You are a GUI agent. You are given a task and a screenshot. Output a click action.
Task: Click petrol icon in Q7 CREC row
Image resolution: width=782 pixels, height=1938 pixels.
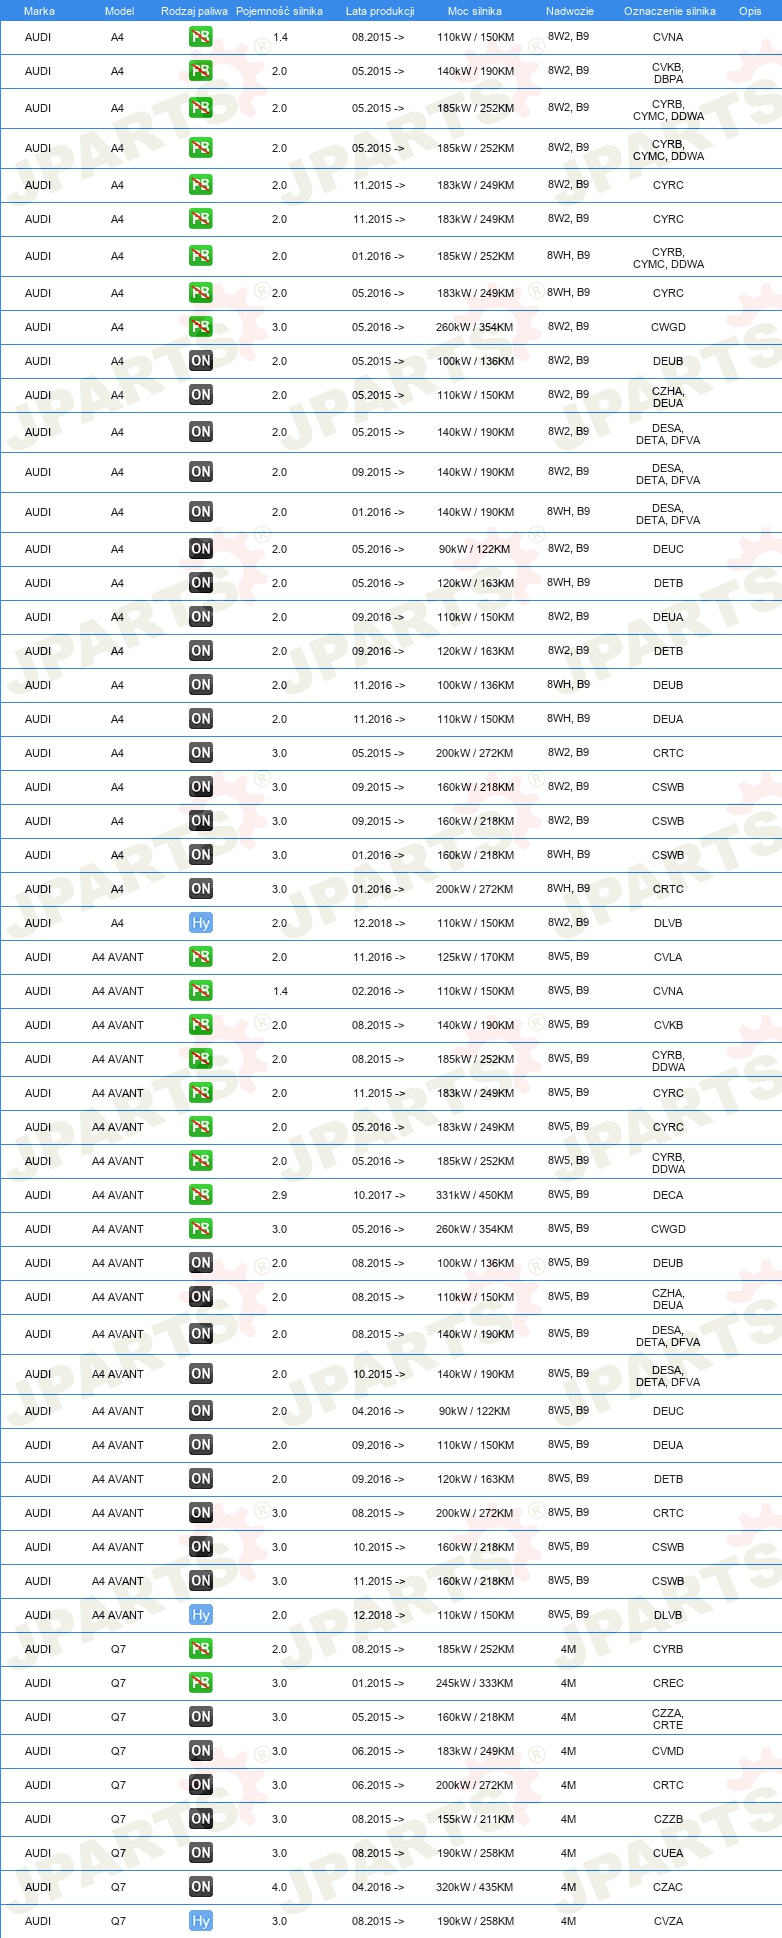click(x=201, y=1683)
